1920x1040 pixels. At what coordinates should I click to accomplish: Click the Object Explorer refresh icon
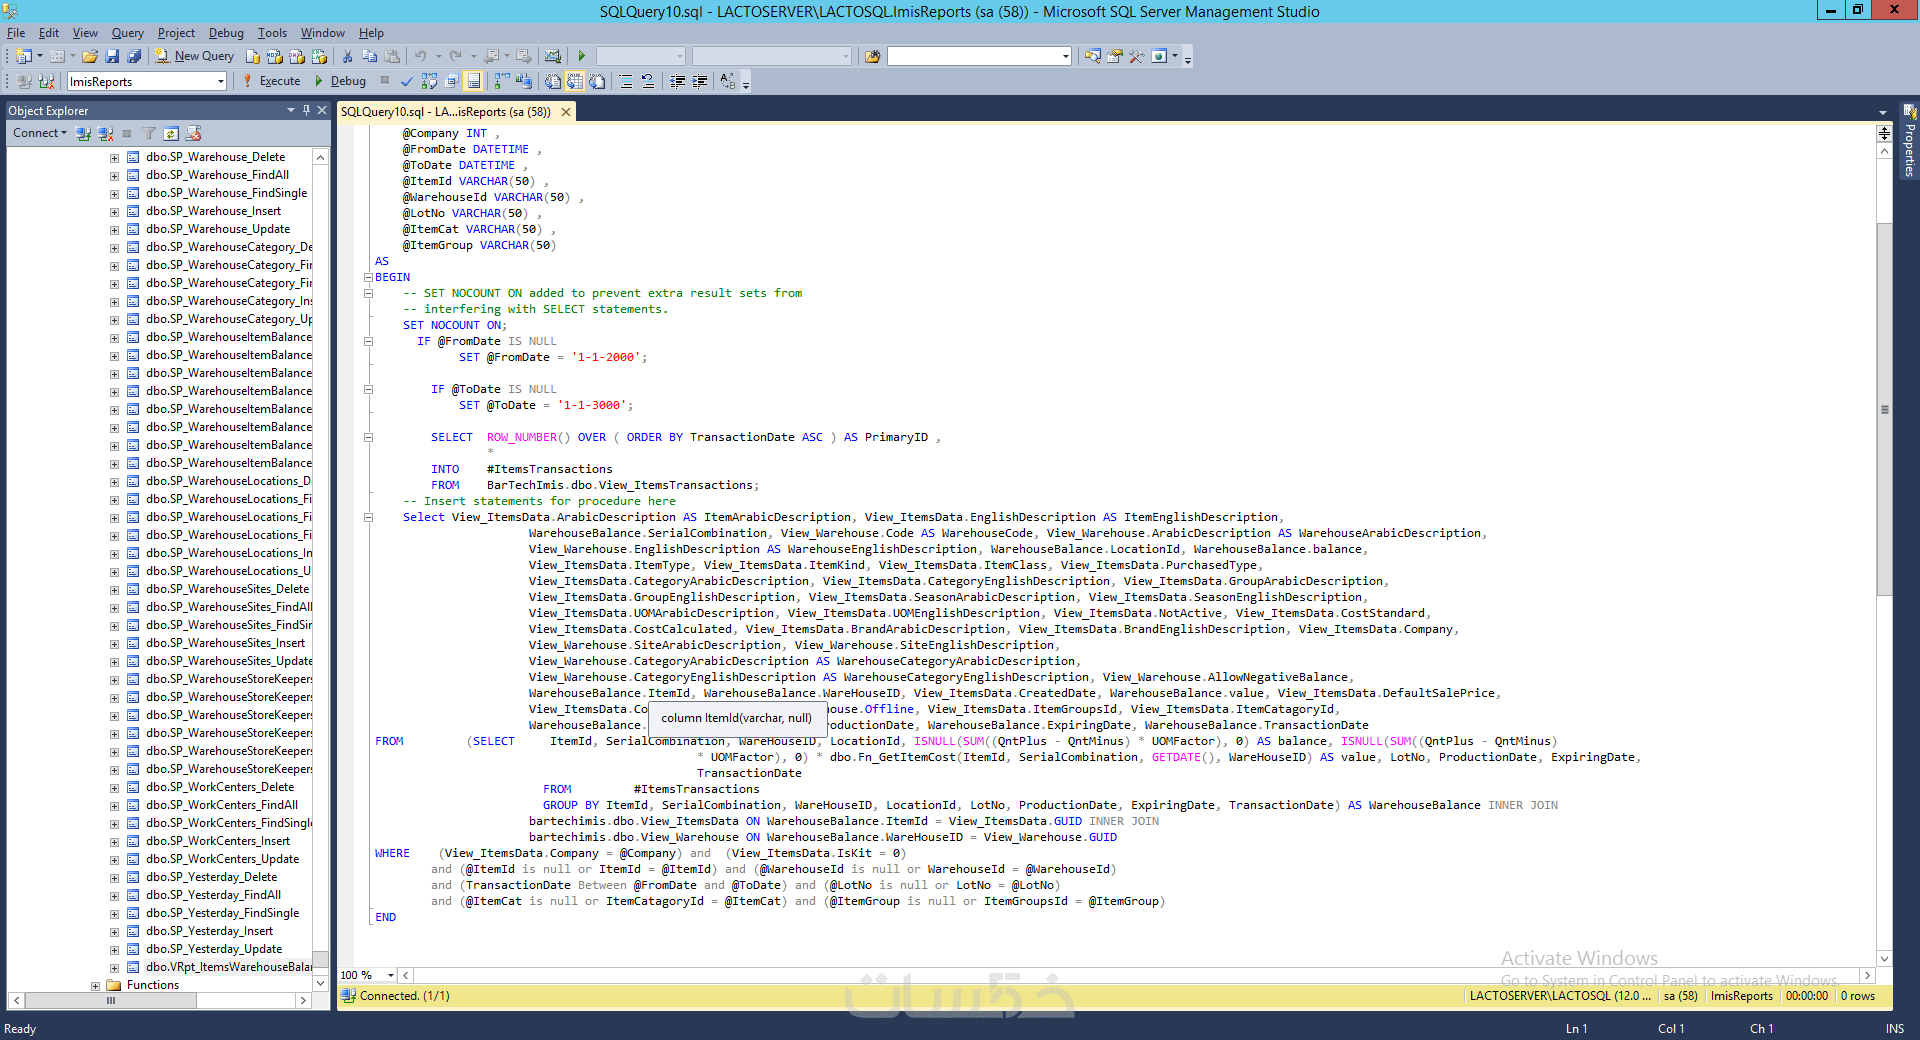(171, 133)
